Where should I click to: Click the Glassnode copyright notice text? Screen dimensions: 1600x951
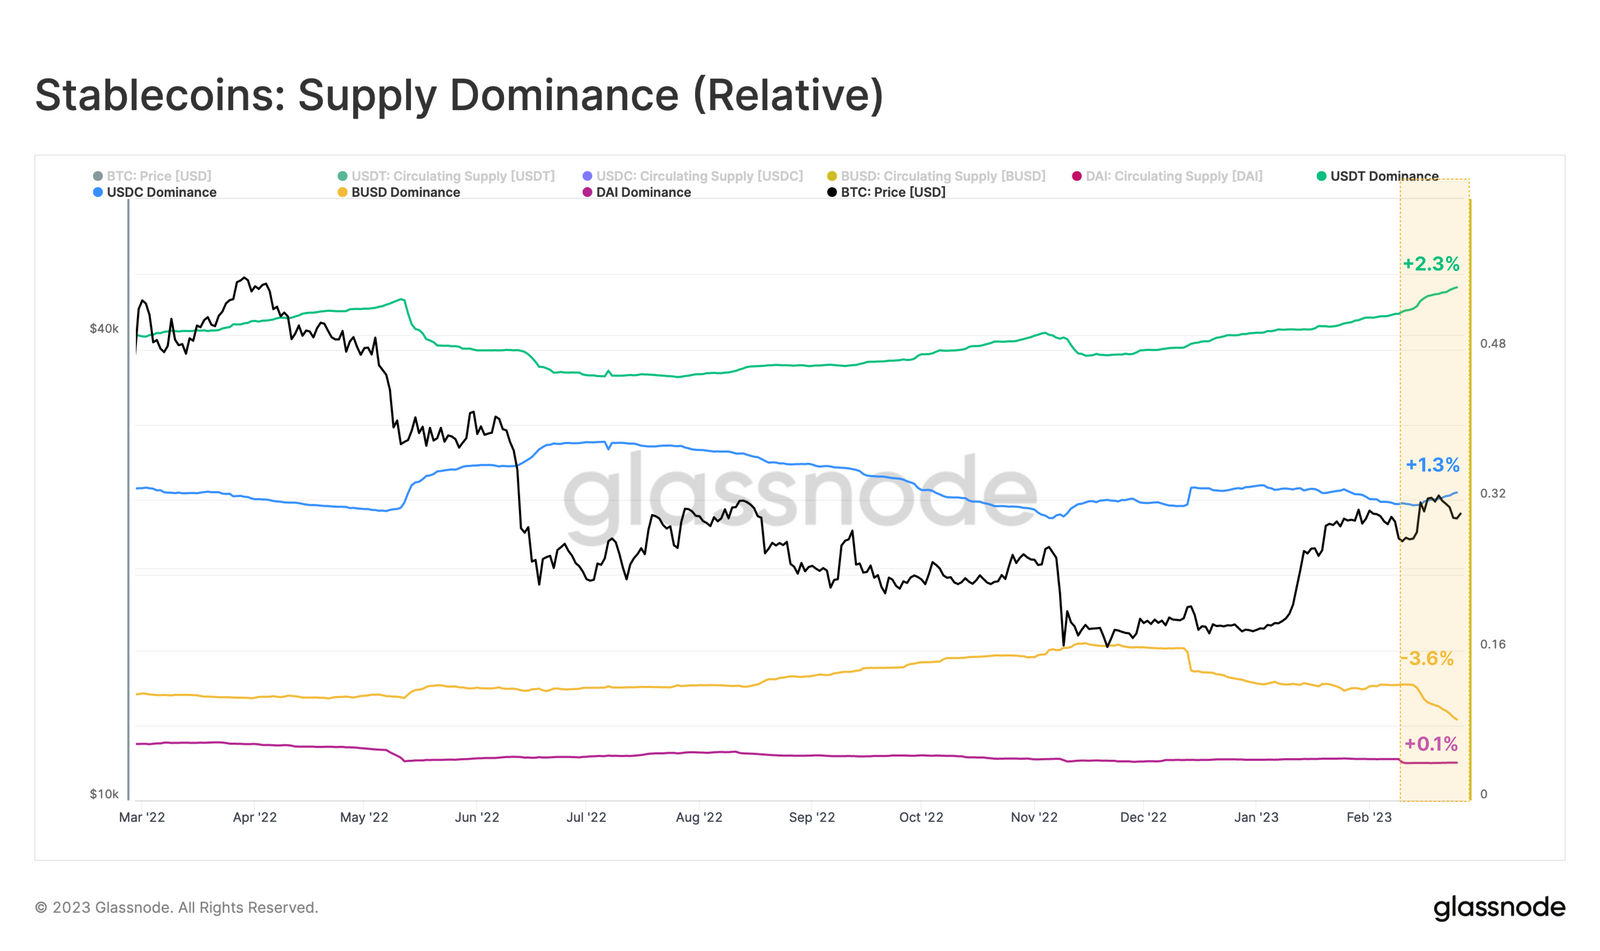pyautogui.click(x=176, y=908)
